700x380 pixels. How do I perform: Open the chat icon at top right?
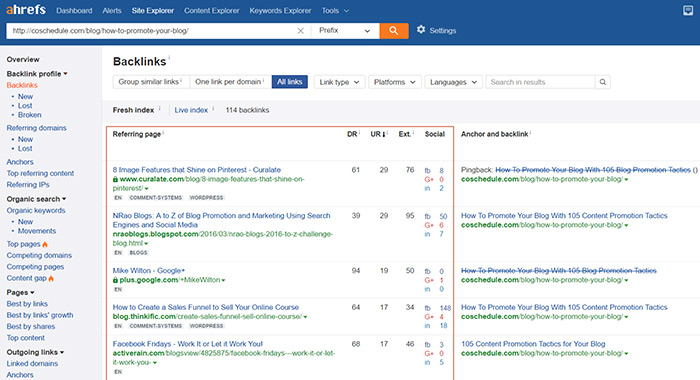688,10
